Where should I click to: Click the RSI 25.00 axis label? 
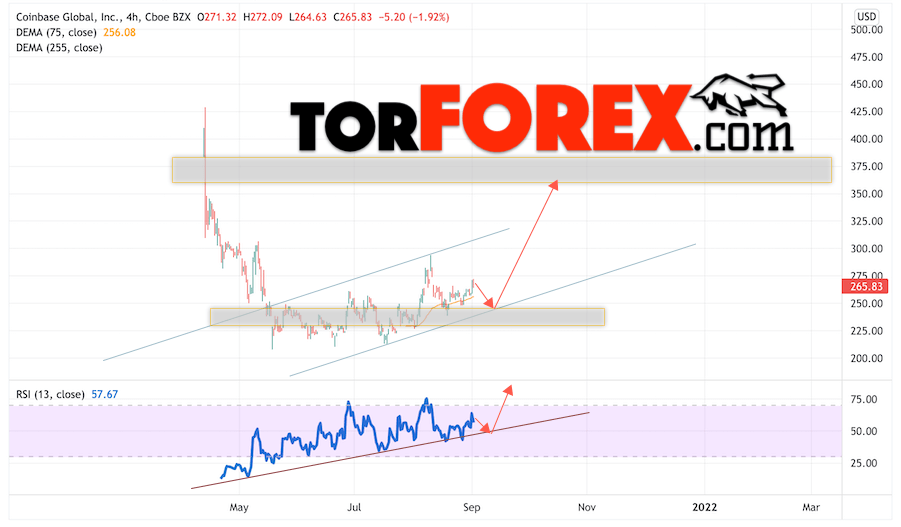pyautogui.click(x=864, y=463)
